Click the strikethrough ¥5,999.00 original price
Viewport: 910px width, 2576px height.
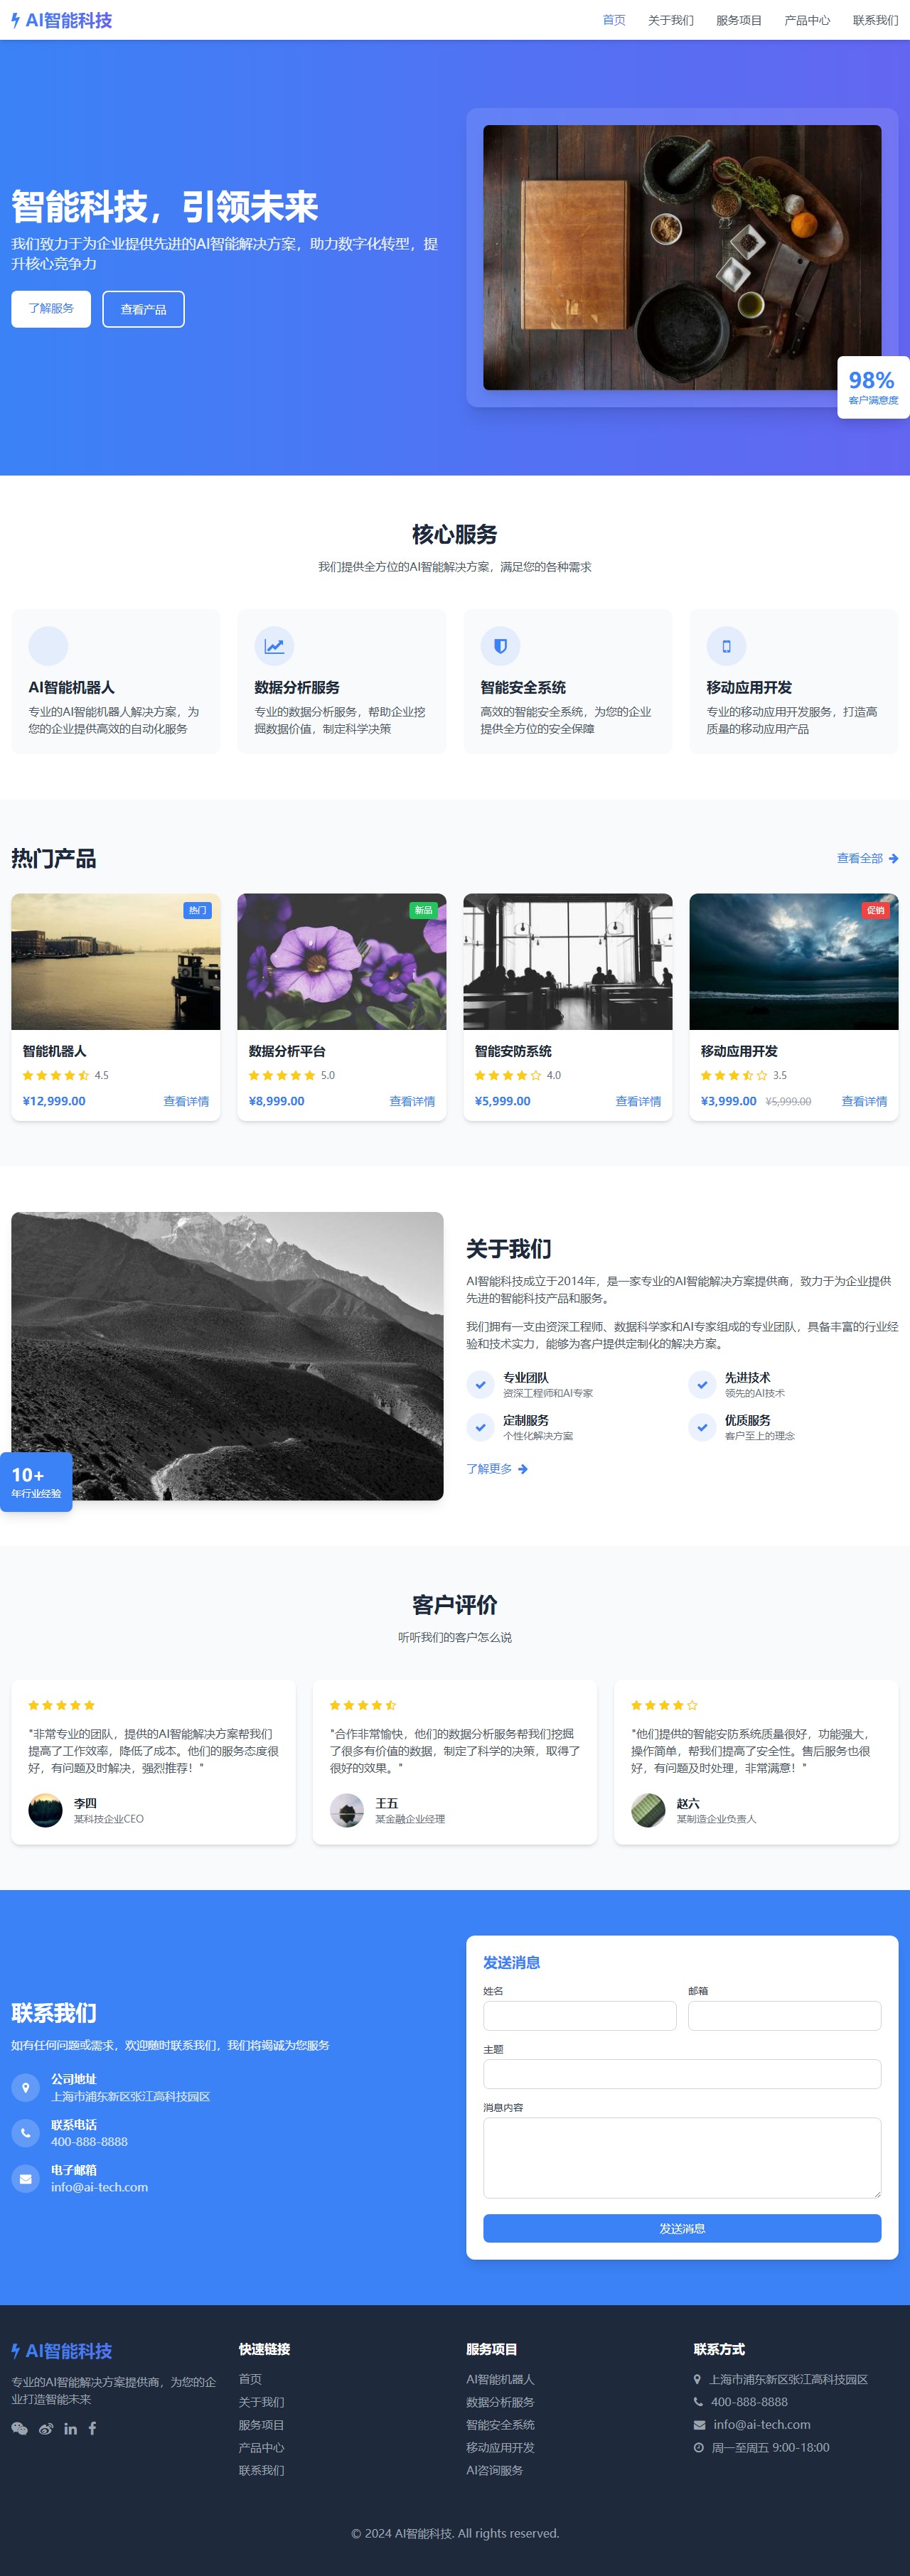(x=788, y=1102)
